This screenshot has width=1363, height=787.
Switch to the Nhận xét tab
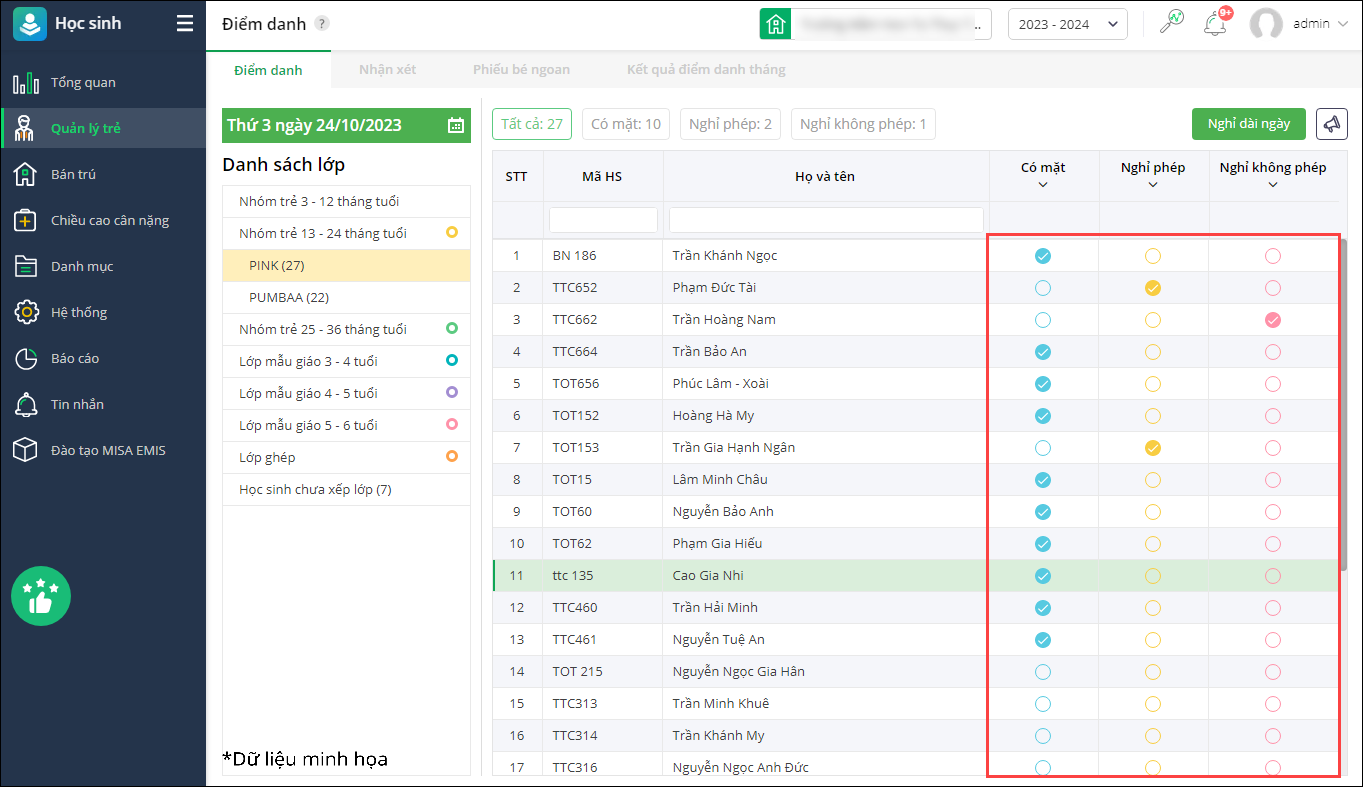click(388, 70)
